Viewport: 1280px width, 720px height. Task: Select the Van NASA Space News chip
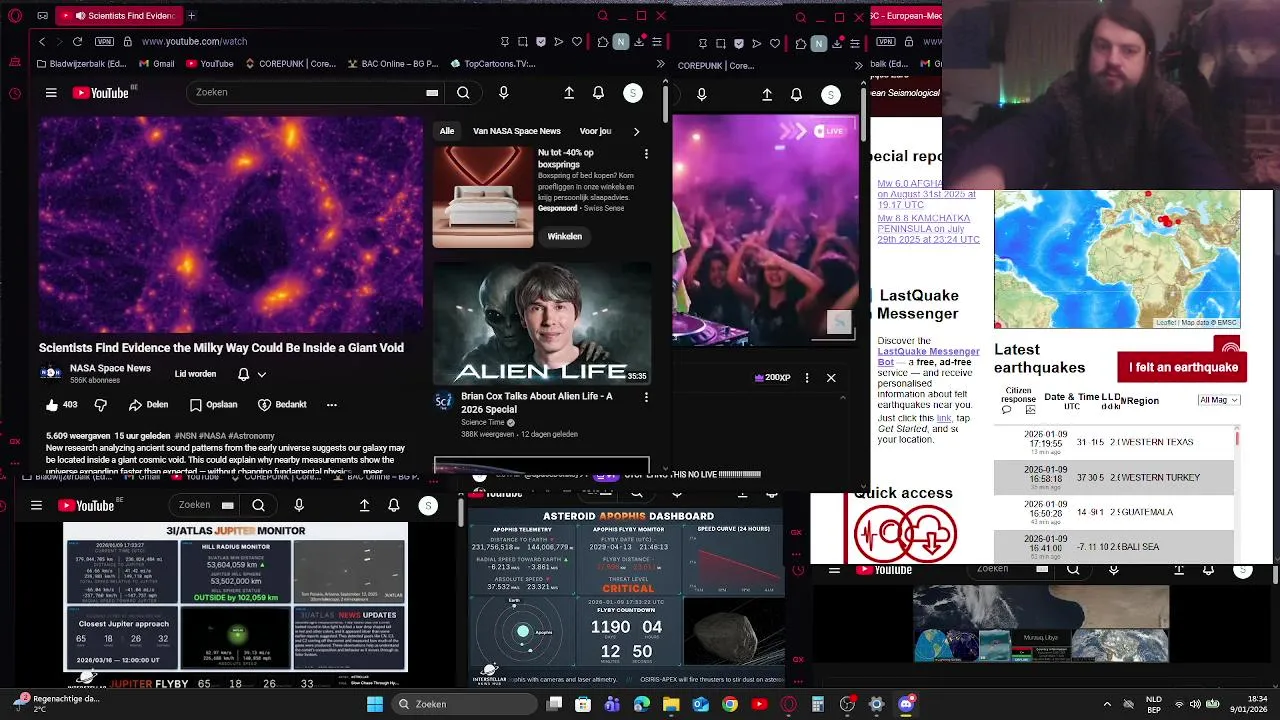(x=517, y=131)
